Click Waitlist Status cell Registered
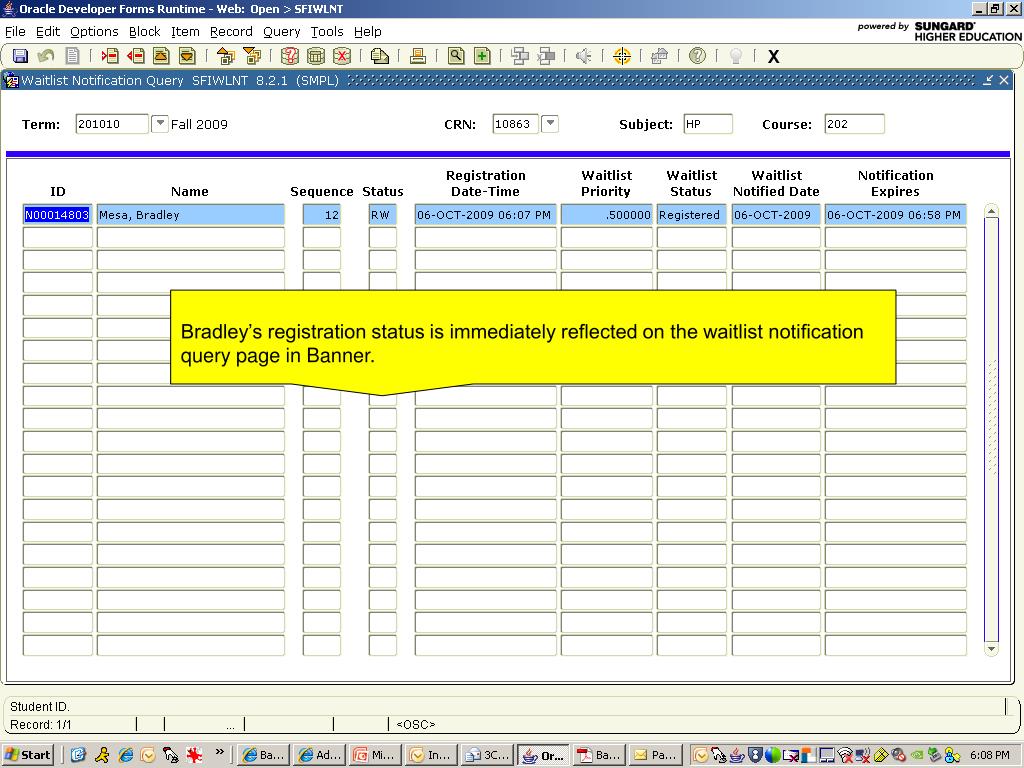Image resolution: width=1024 pixels, height=768 pixels. pos(692,215)
